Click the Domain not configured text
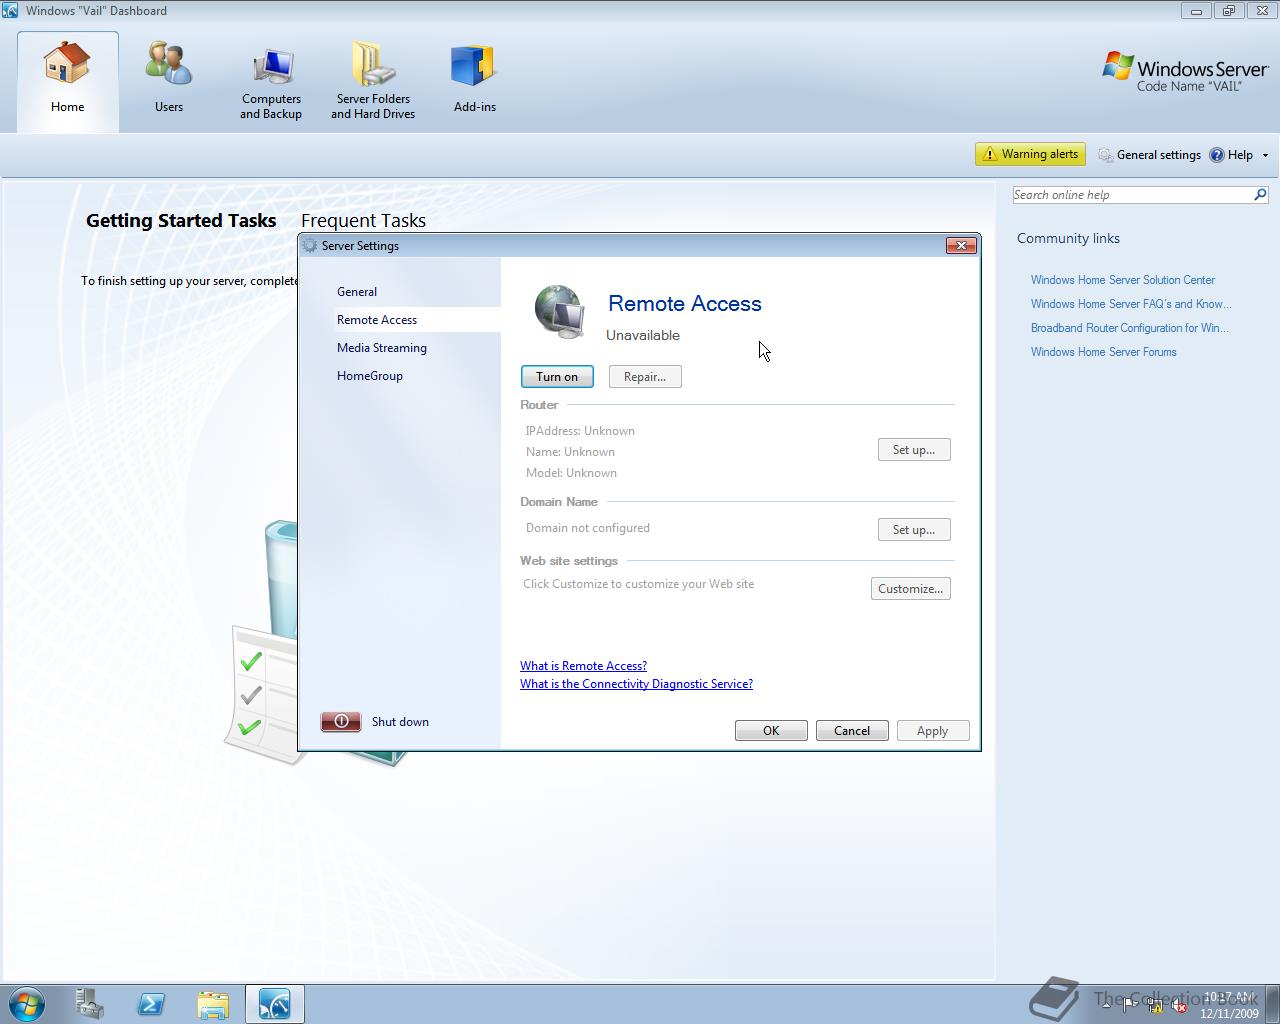Image resolution: width=1280 pixels, height=1024 pixels. click(x=588, y=528)
